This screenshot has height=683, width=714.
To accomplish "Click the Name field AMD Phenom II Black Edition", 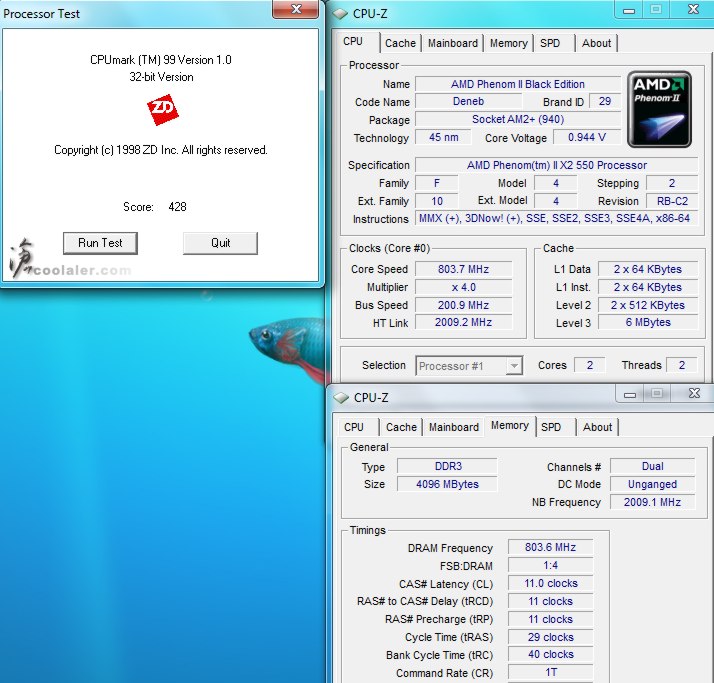I will [x=518, y=84].
